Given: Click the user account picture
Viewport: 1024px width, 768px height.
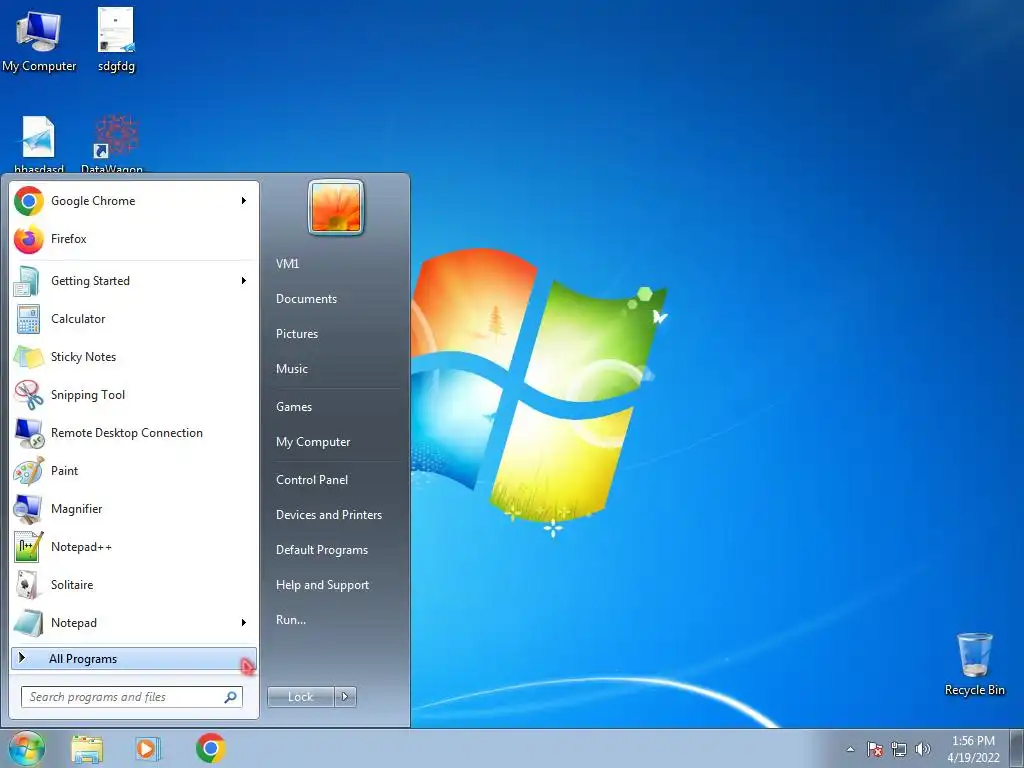Looking at the screenshot, I should pyautogui.click(x=336, y=207).
